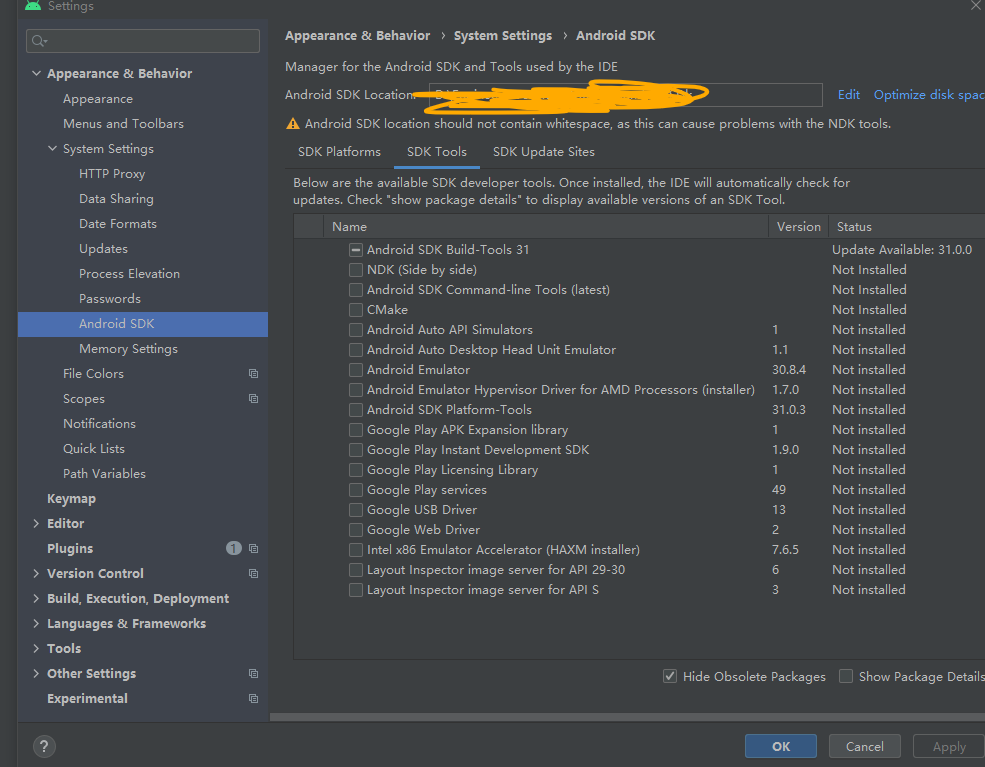Click the project-level icon beside Scopes

point(253,399)
